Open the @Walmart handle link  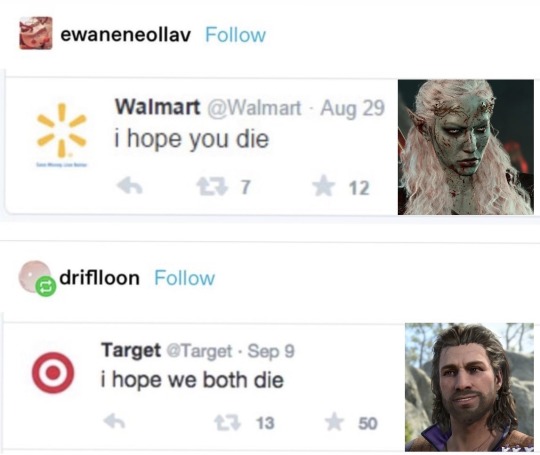(x=254, y=108)
